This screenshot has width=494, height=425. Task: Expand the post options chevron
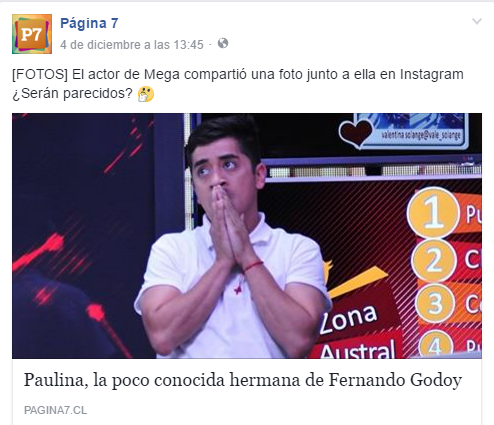(x=477, y=22)
